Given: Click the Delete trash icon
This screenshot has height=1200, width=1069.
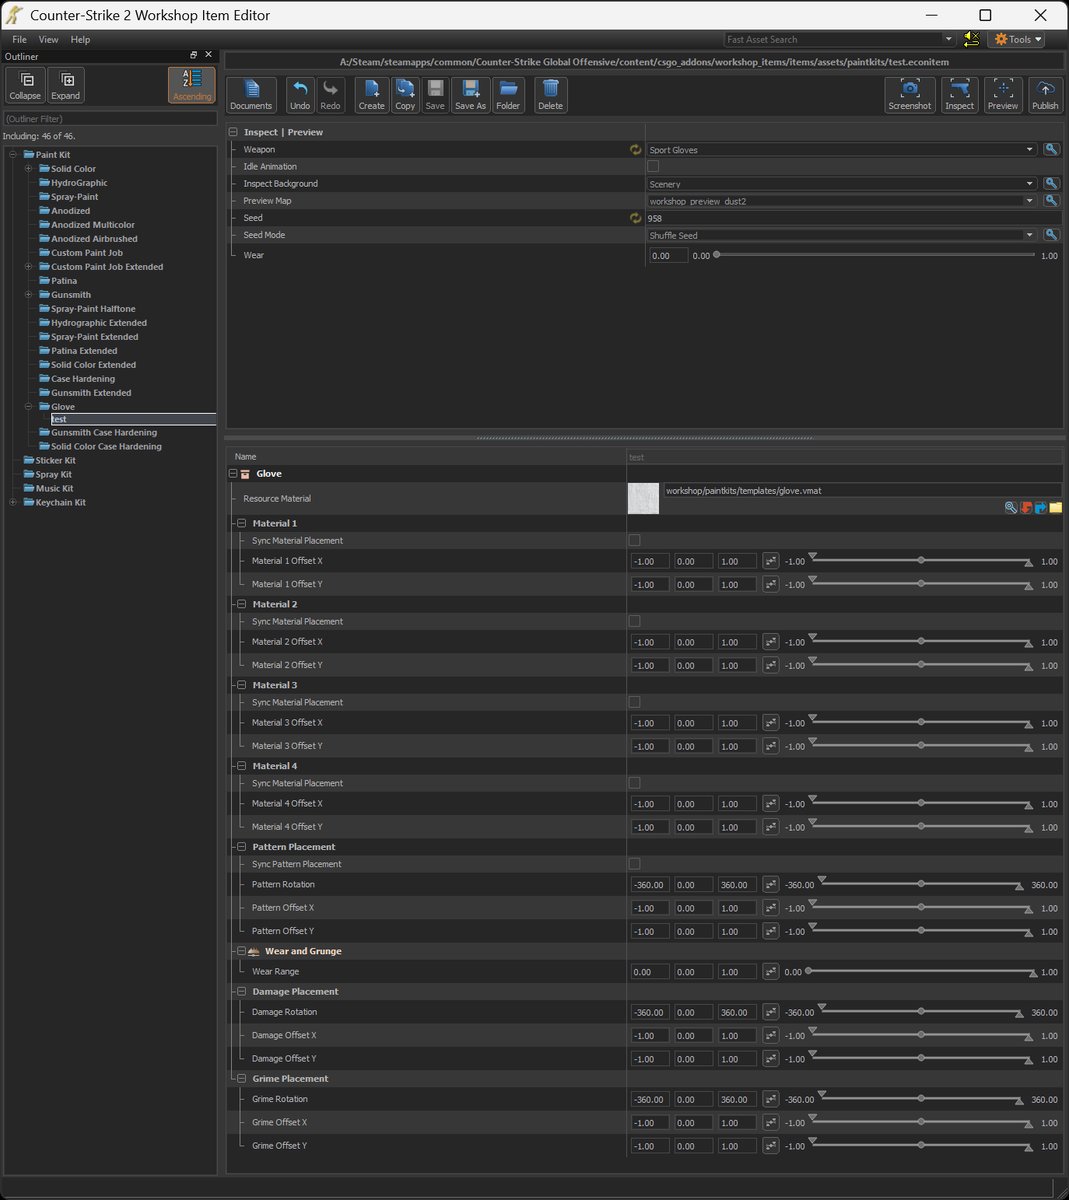Looking at the screenshot, I should click(x=550, y=95).
